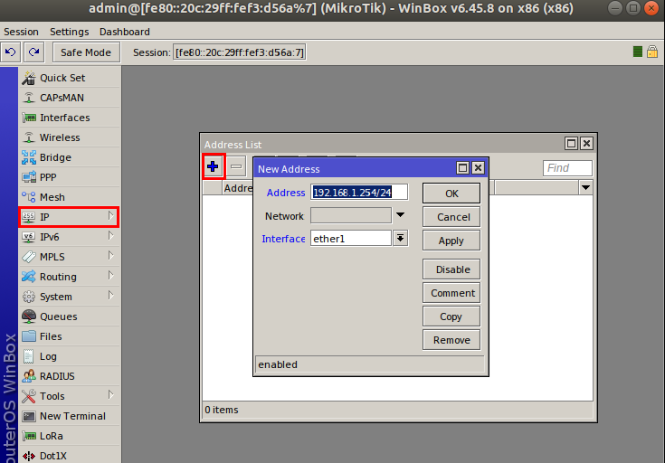This screenshot has width=665, height=463.
Task: Open Dot1X sidebar entry
Action: coord(70,455)
